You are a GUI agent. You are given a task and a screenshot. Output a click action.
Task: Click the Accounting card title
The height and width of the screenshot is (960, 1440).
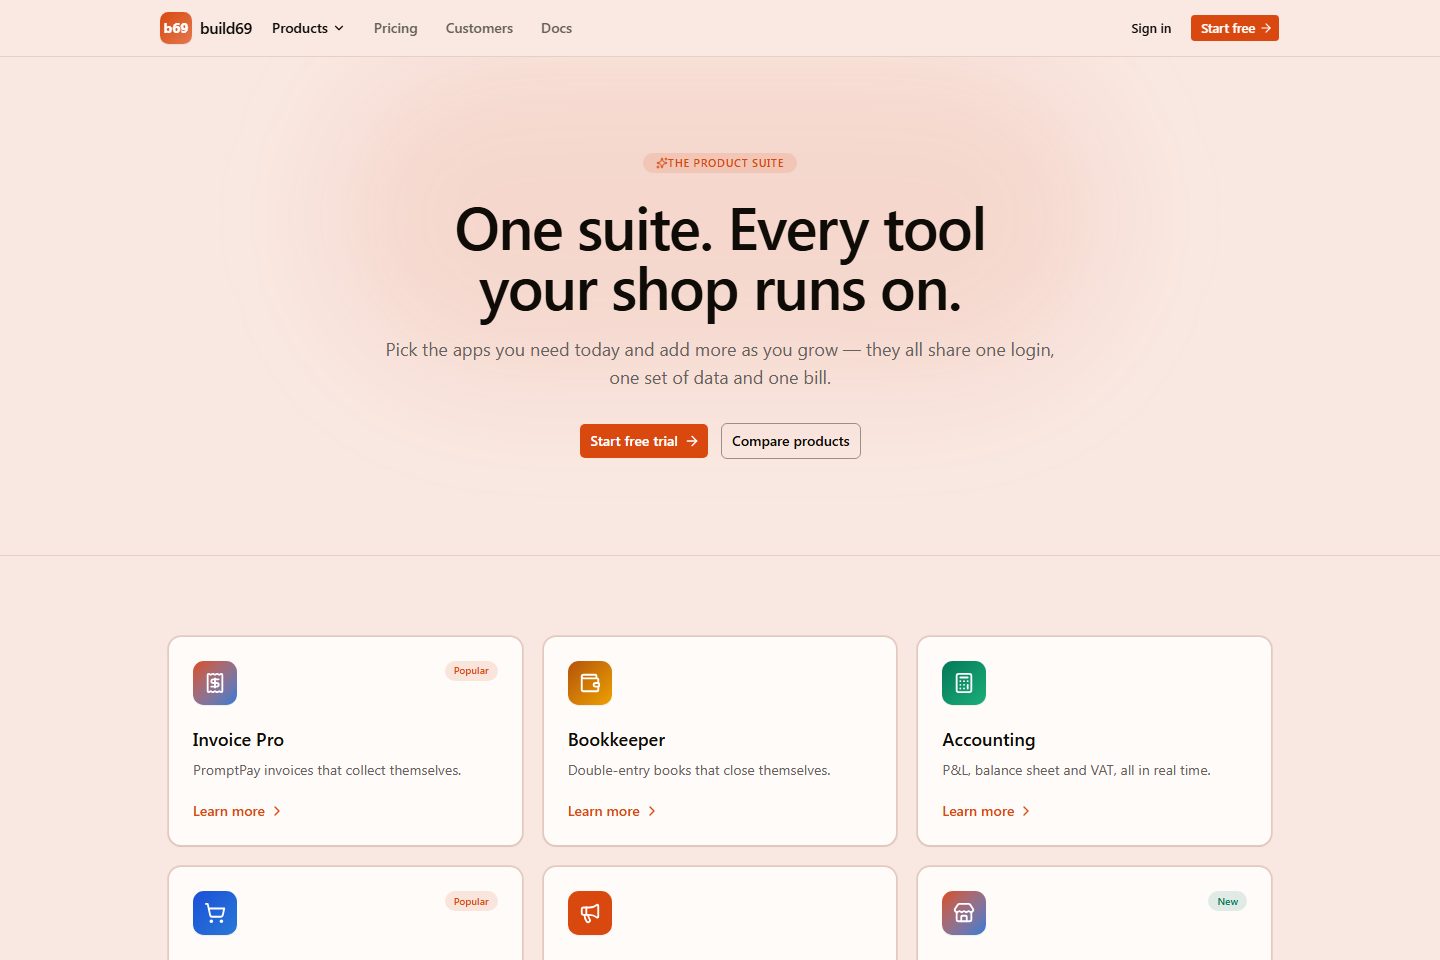point(989,740)
